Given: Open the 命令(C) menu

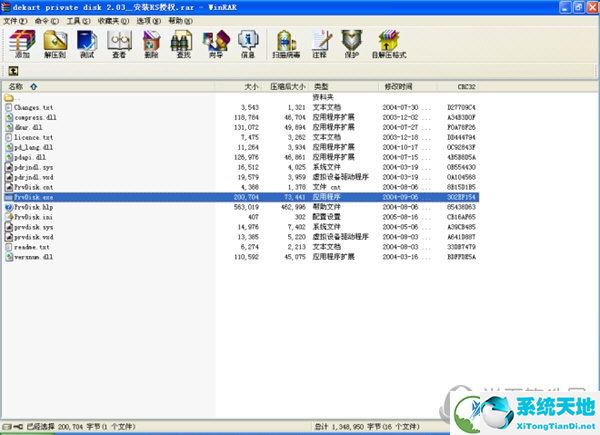Looking at the screenshot, I should coord(47,21).
